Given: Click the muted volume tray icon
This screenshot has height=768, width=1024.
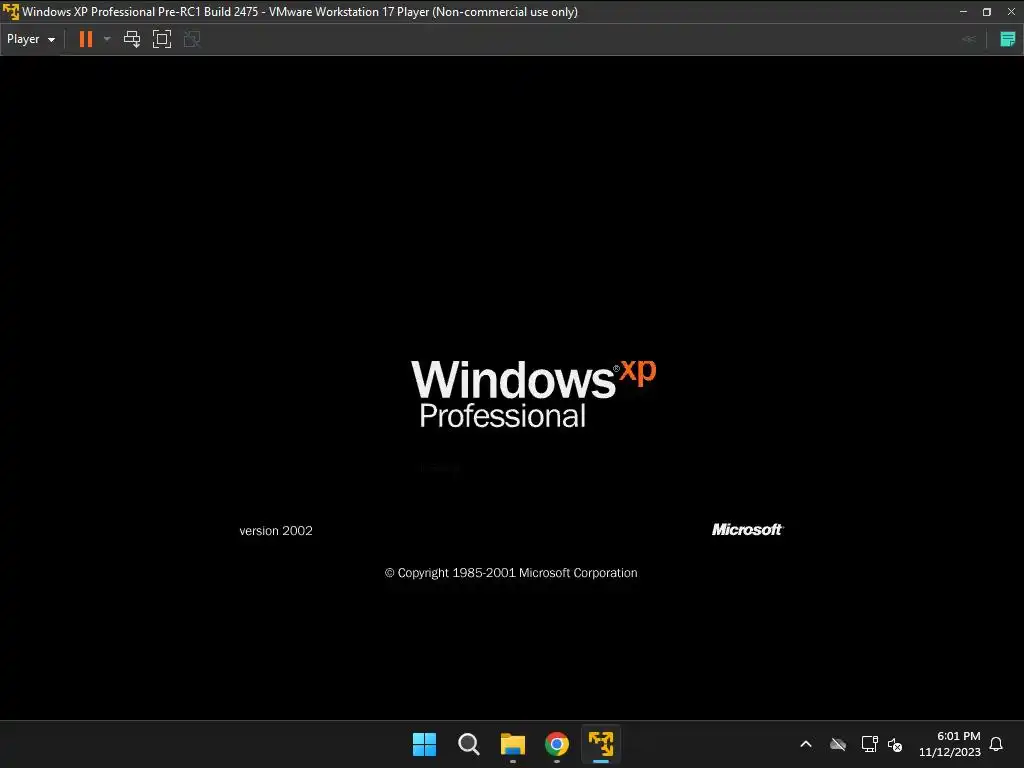Looking at the screenshot, I should pyautogui.click(x=895, y=744).
